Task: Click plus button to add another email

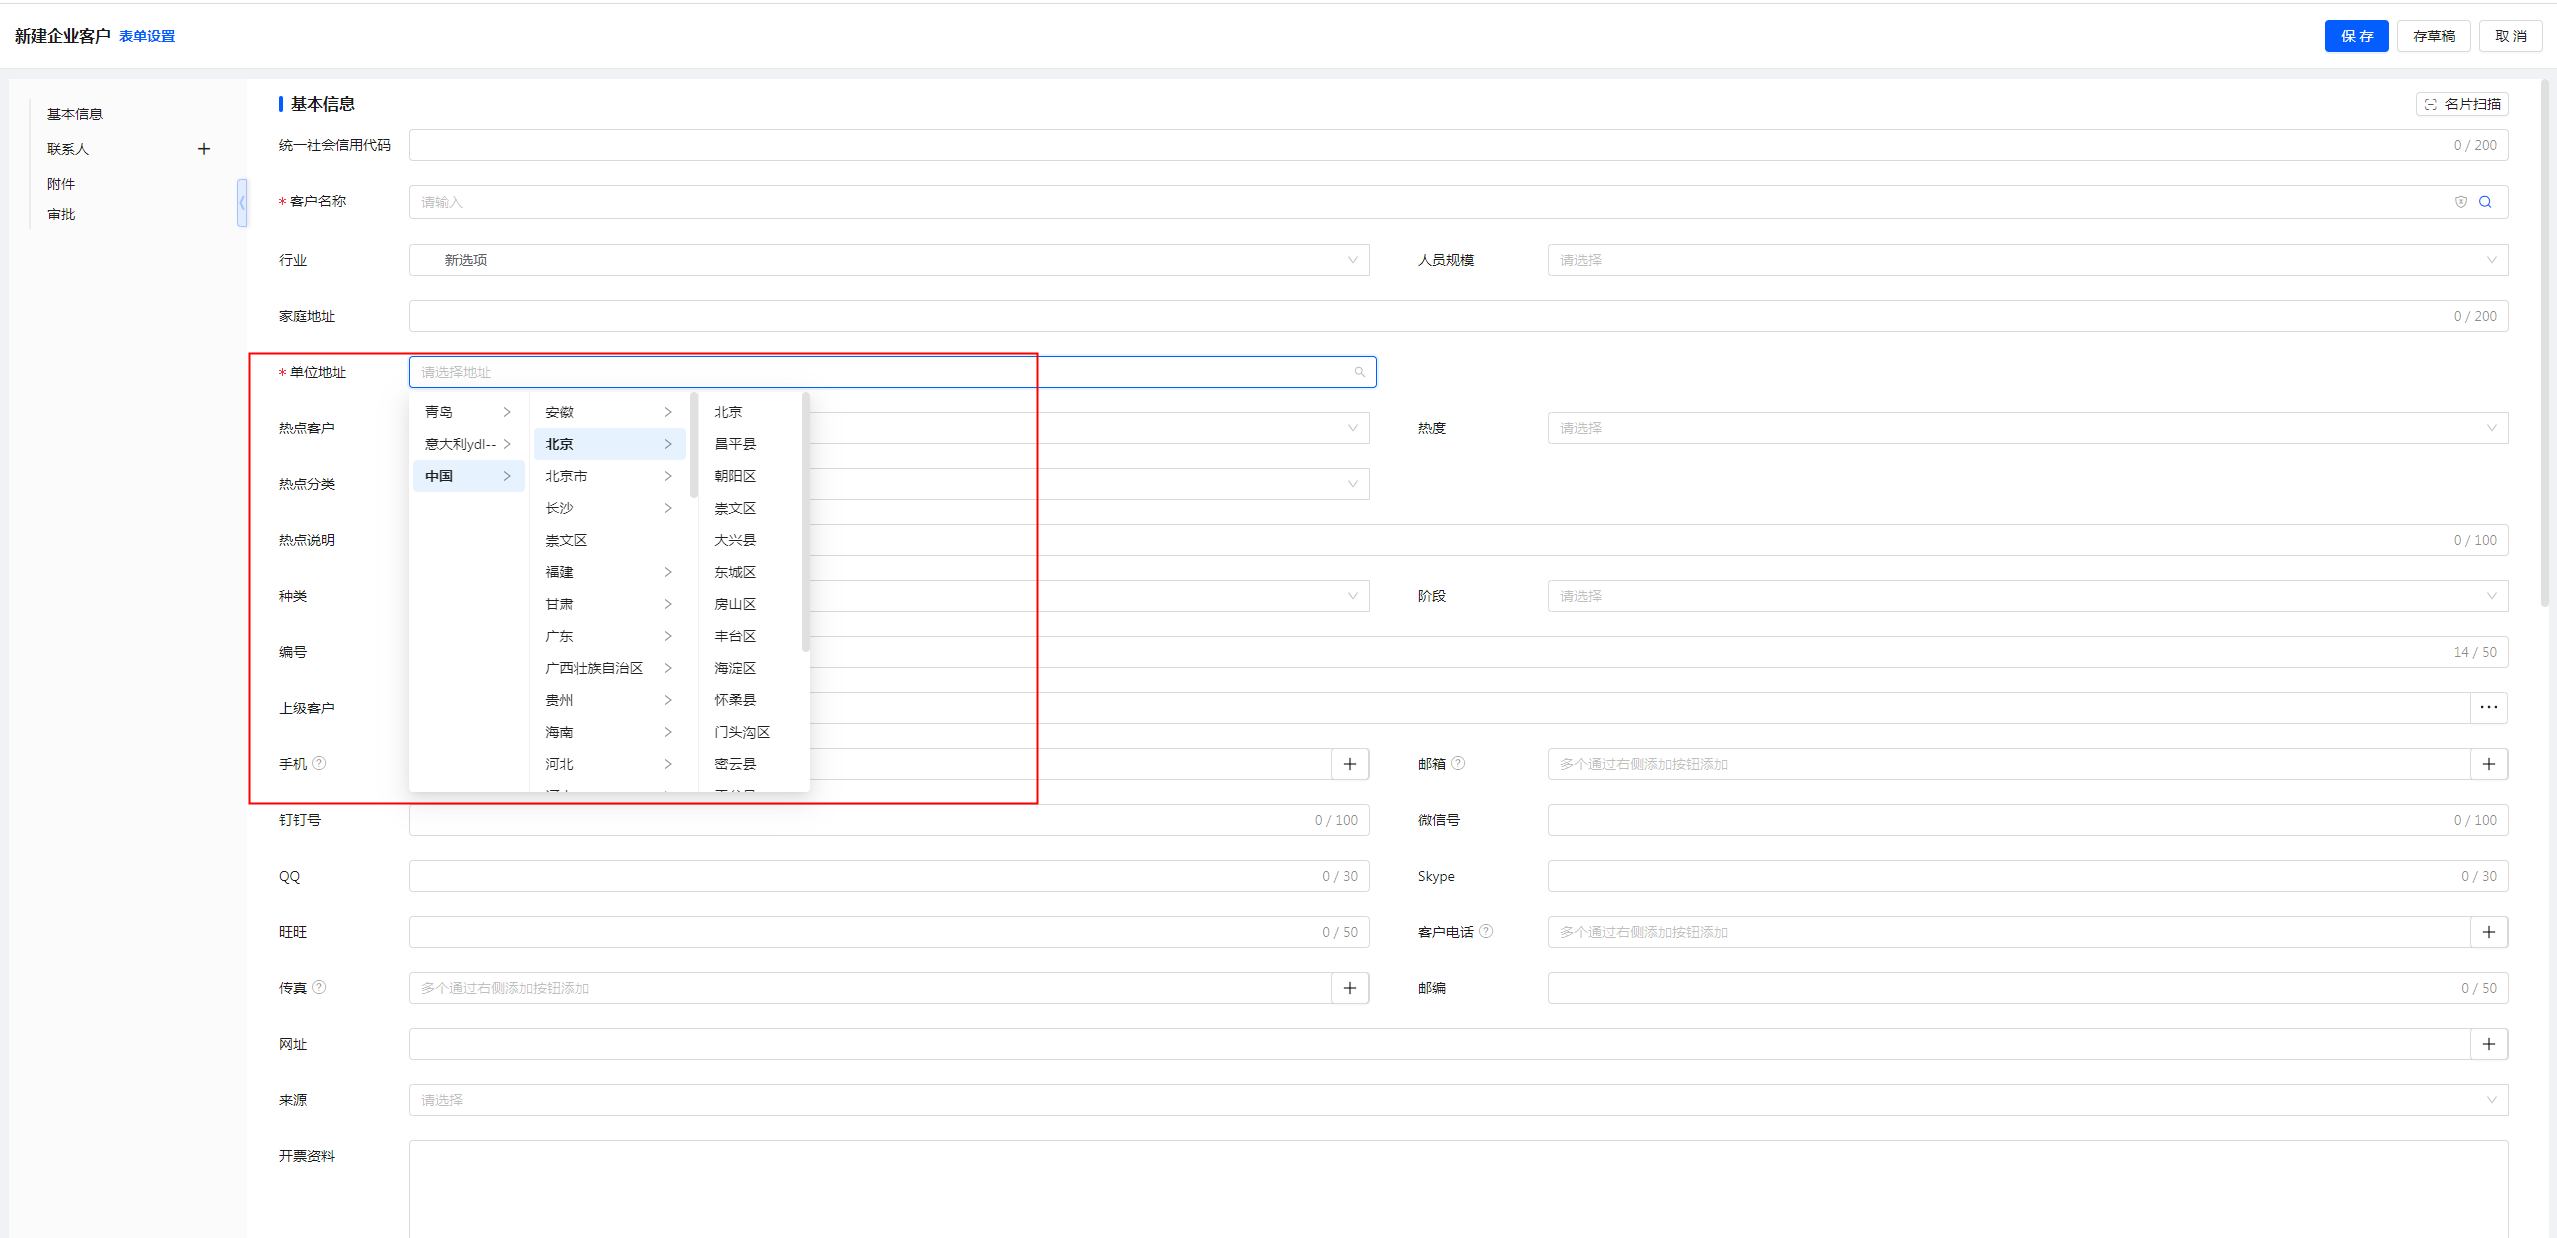Action: click(2489, 764)
